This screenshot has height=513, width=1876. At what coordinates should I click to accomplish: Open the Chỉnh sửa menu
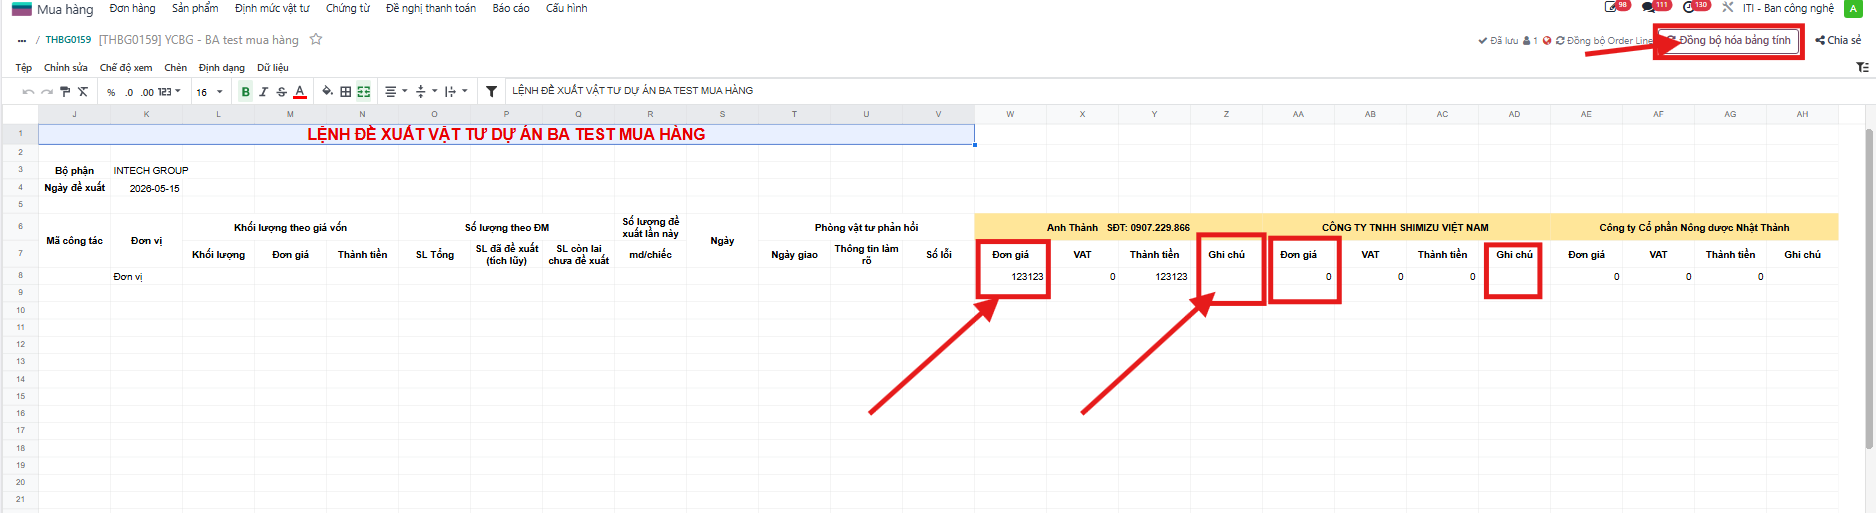[x=65, y=68]
